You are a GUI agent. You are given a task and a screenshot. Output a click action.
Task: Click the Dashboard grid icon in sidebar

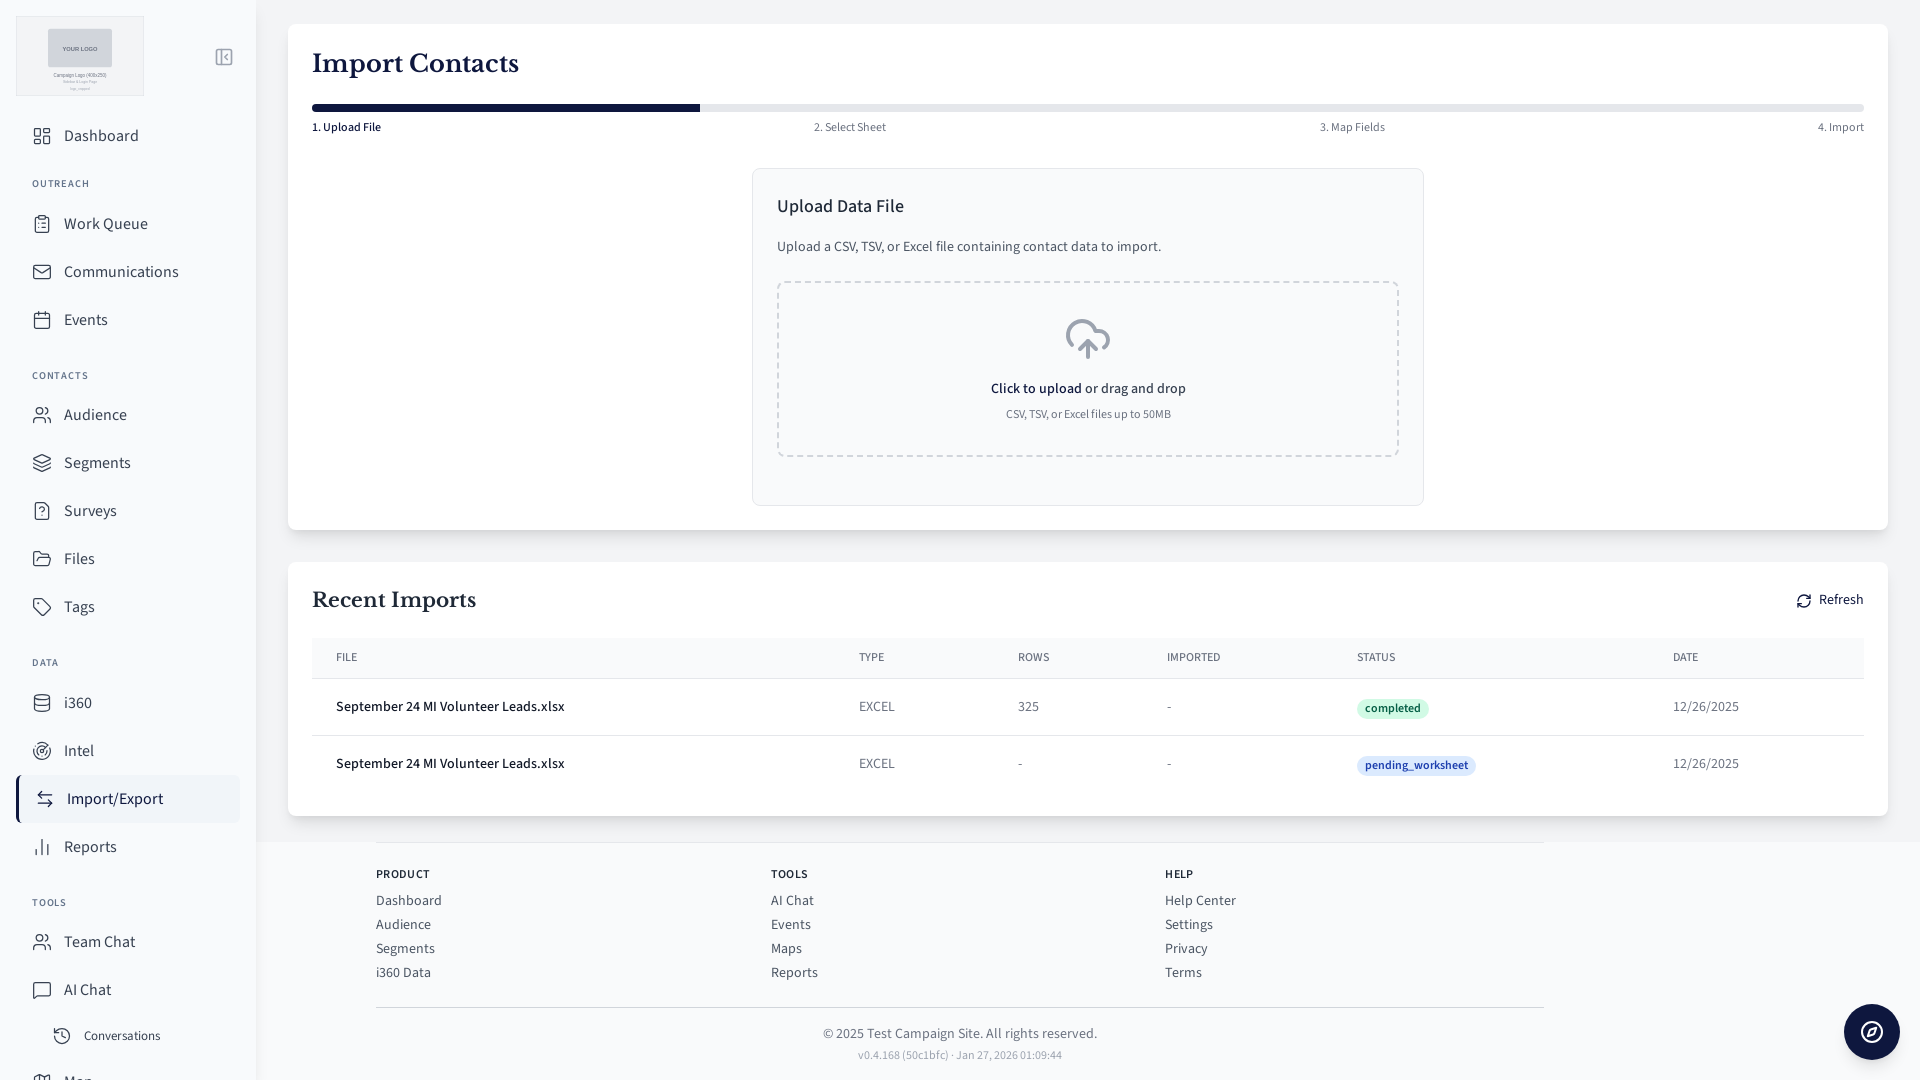[x=42, y=136]
